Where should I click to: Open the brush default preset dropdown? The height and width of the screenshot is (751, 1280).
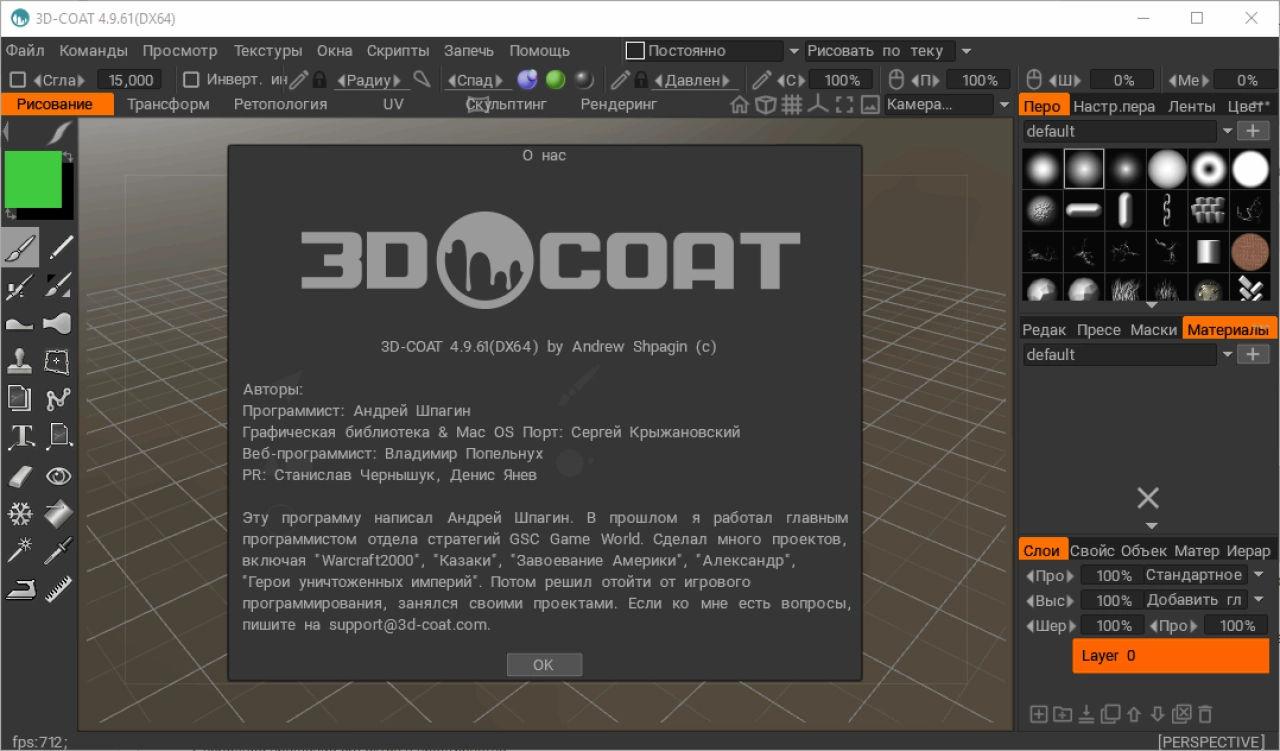1227,131
